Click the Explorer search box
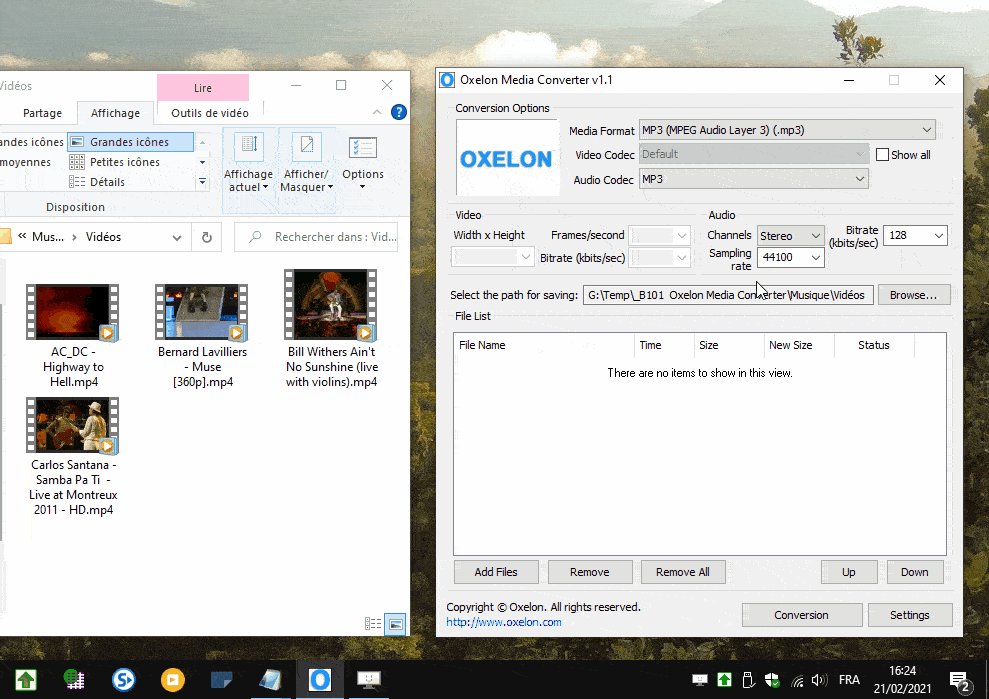 click(x=316, y=237)
